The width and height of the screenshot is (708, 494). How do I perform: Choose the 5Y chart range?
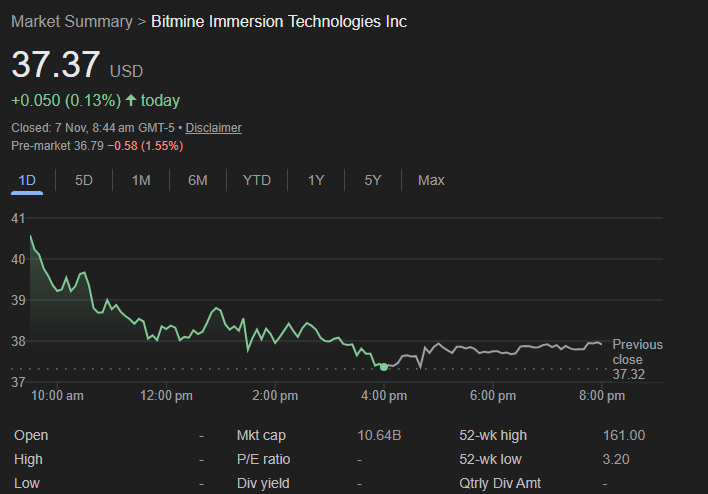click(x=373, y=180)
